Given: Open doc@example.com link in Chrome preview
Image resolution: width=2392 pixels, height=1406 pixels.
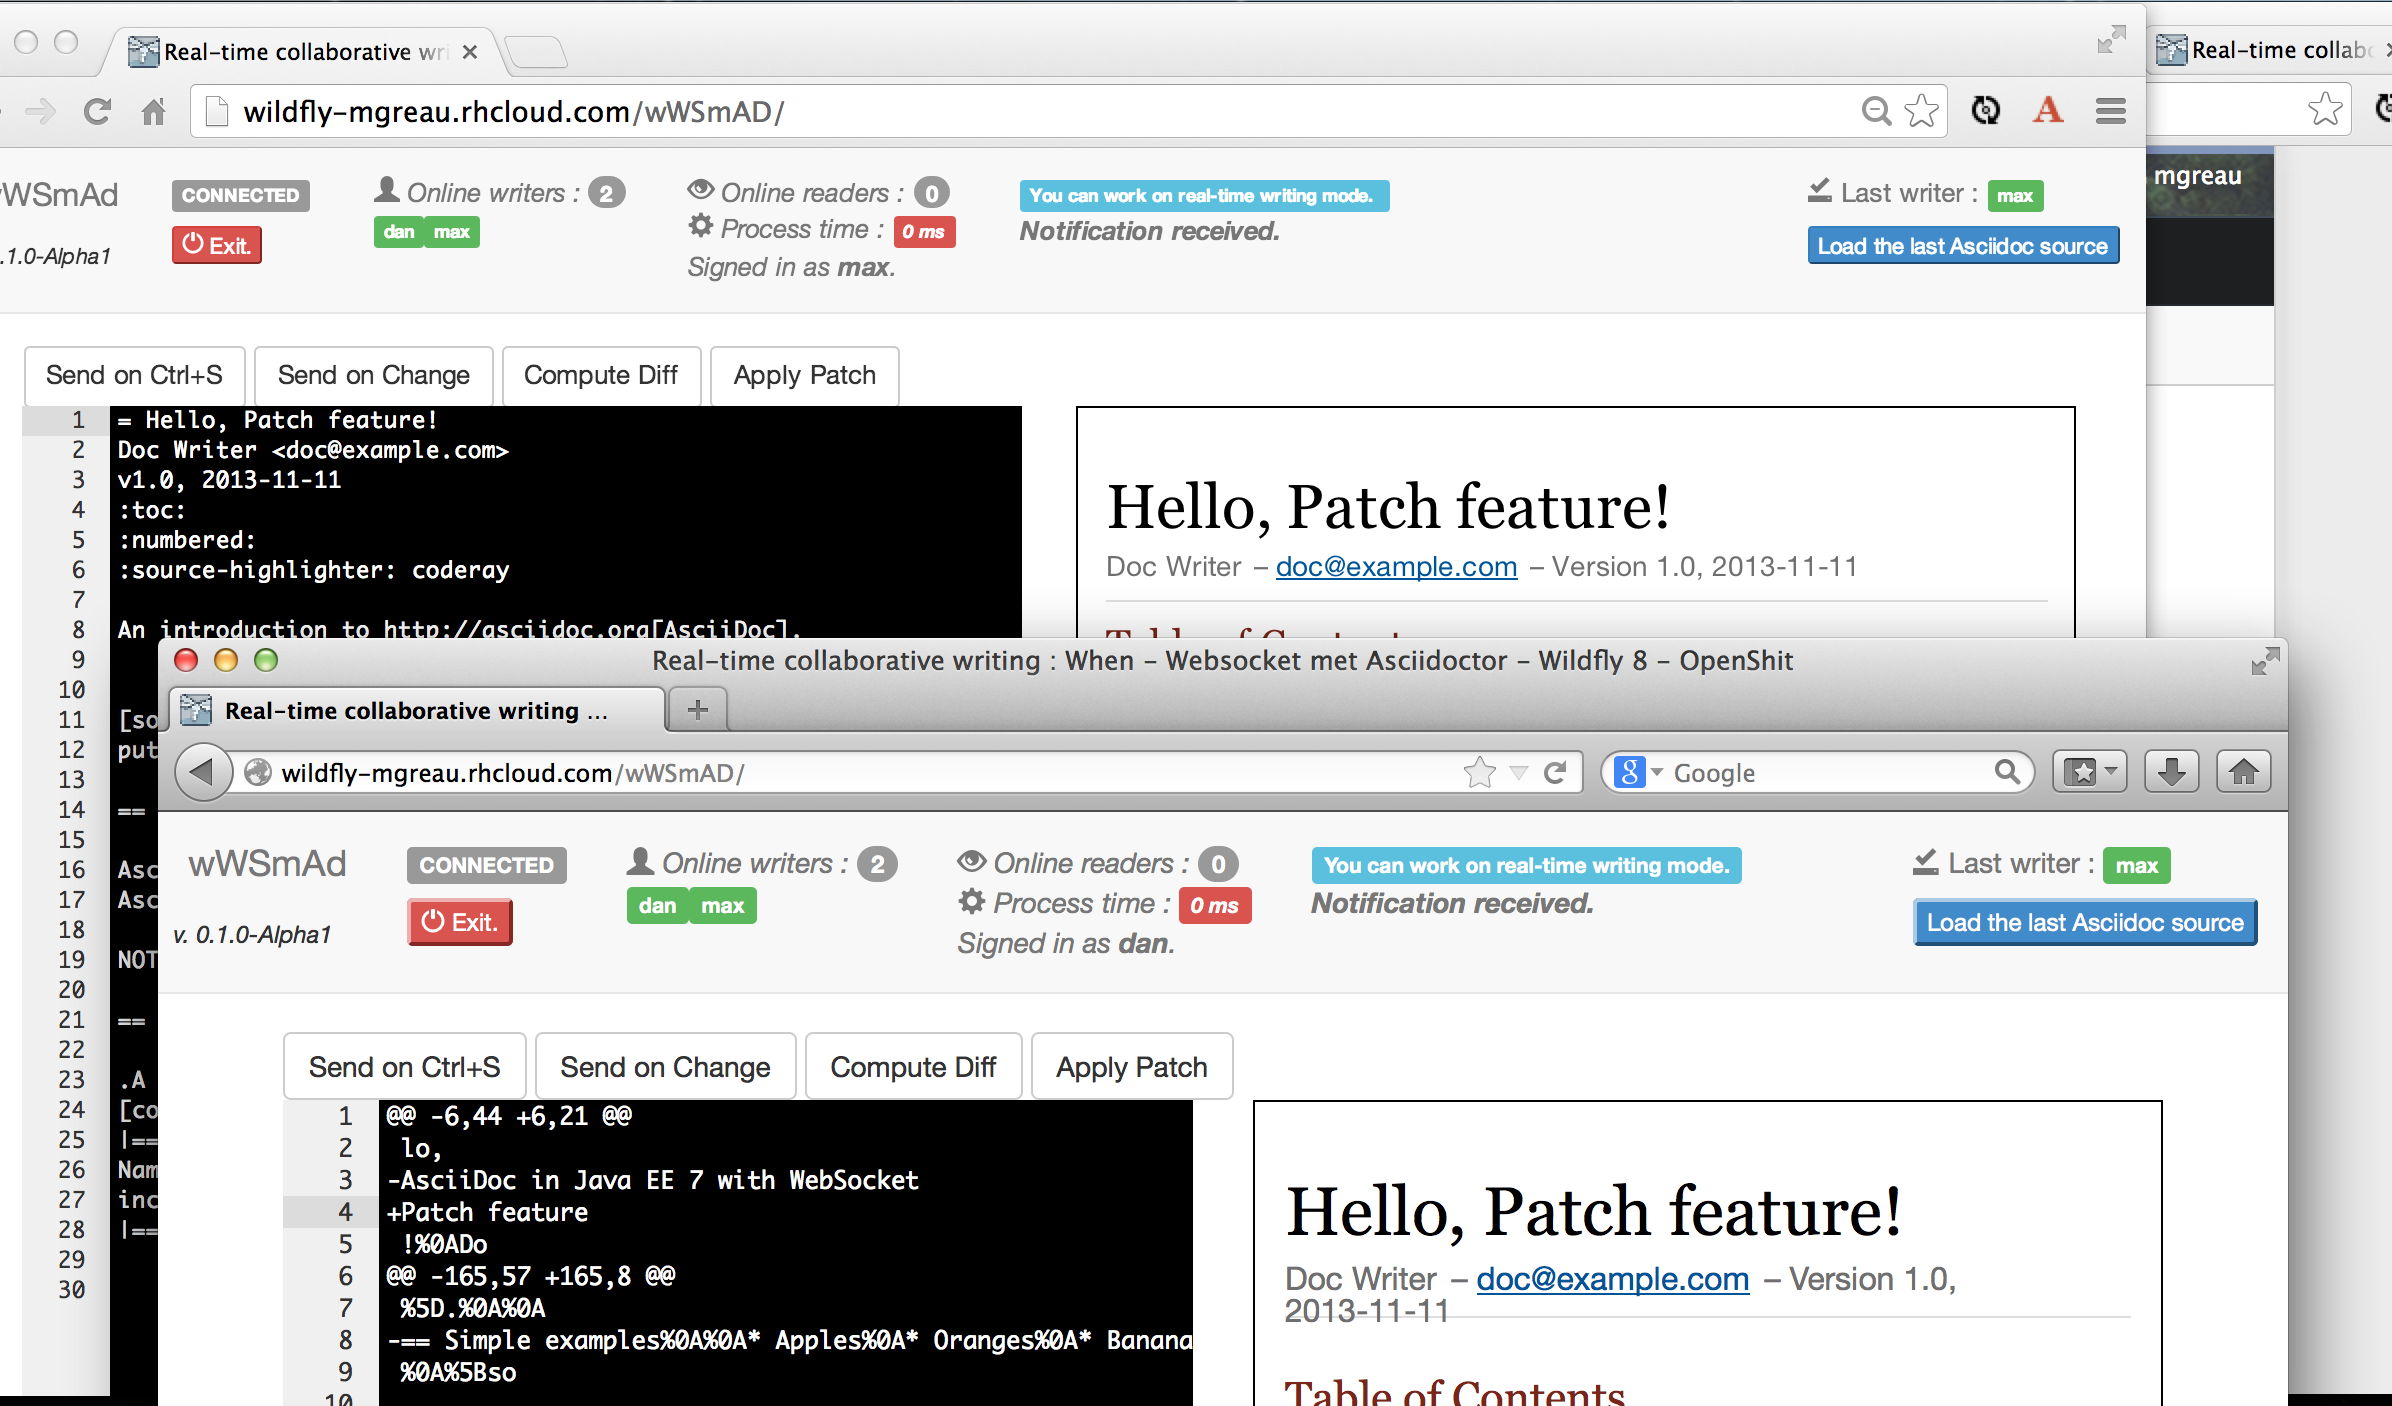Looking at the screenshot, I should click(x=1396, y=566).
